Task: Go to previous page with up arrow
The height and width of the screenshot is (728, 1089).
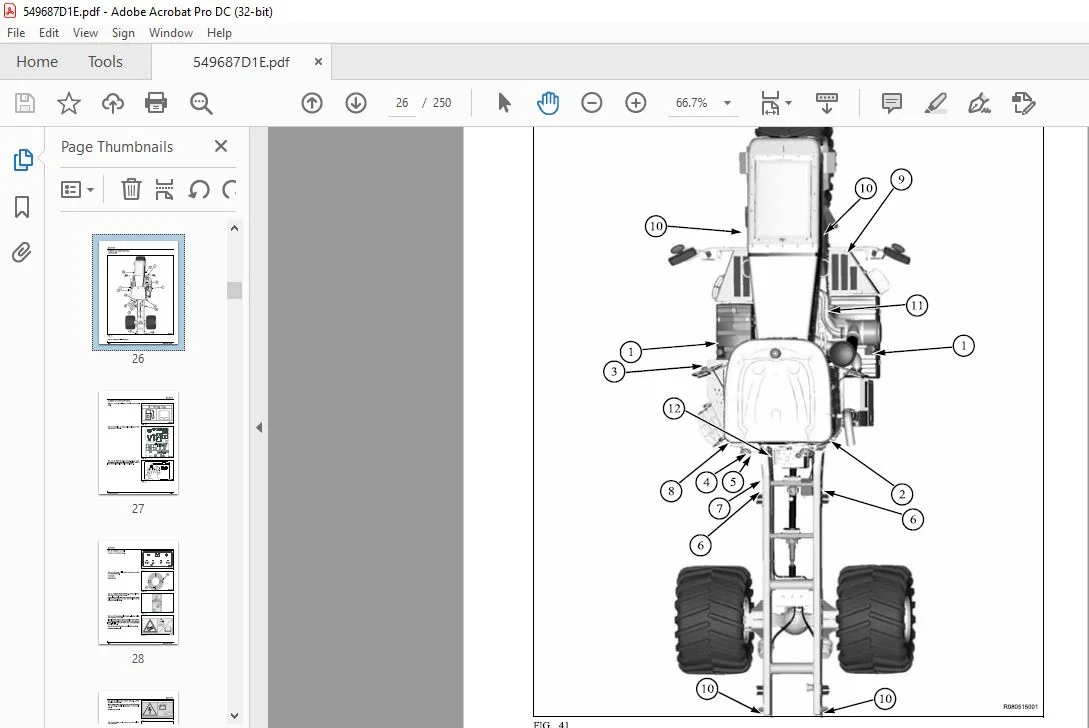Action: pos(312,103)
